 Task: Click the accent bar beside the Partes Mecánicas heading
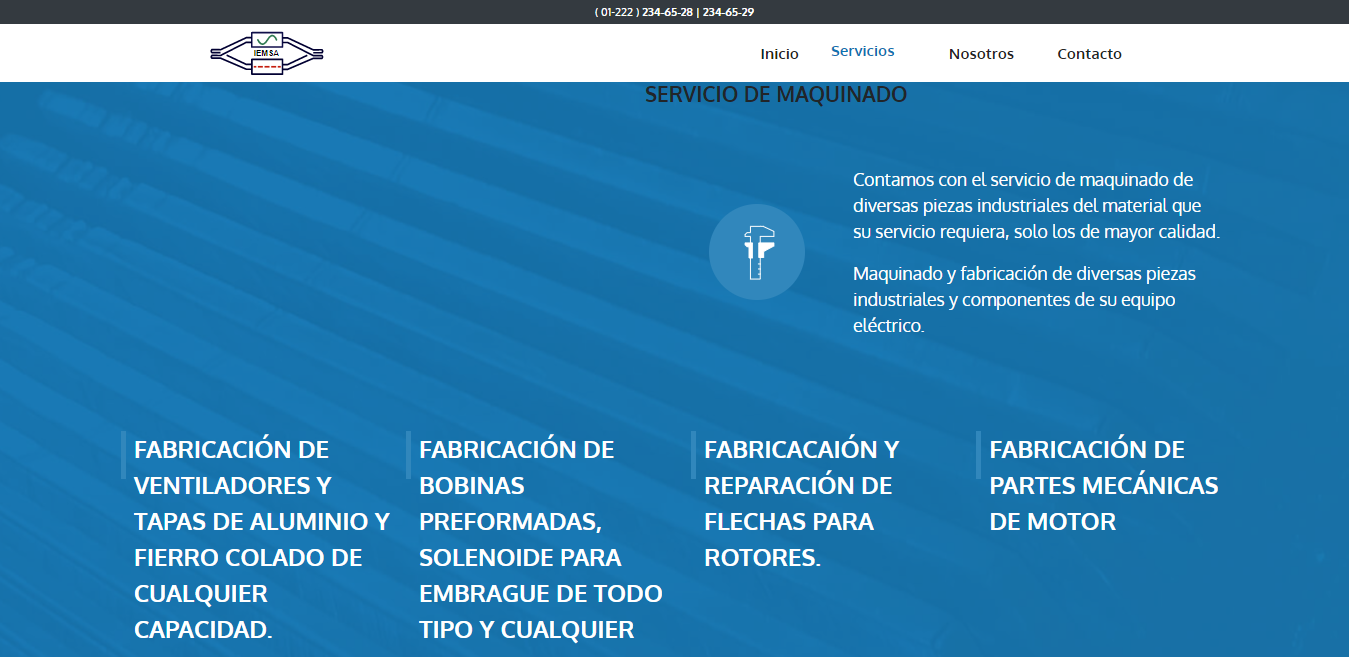978,455
